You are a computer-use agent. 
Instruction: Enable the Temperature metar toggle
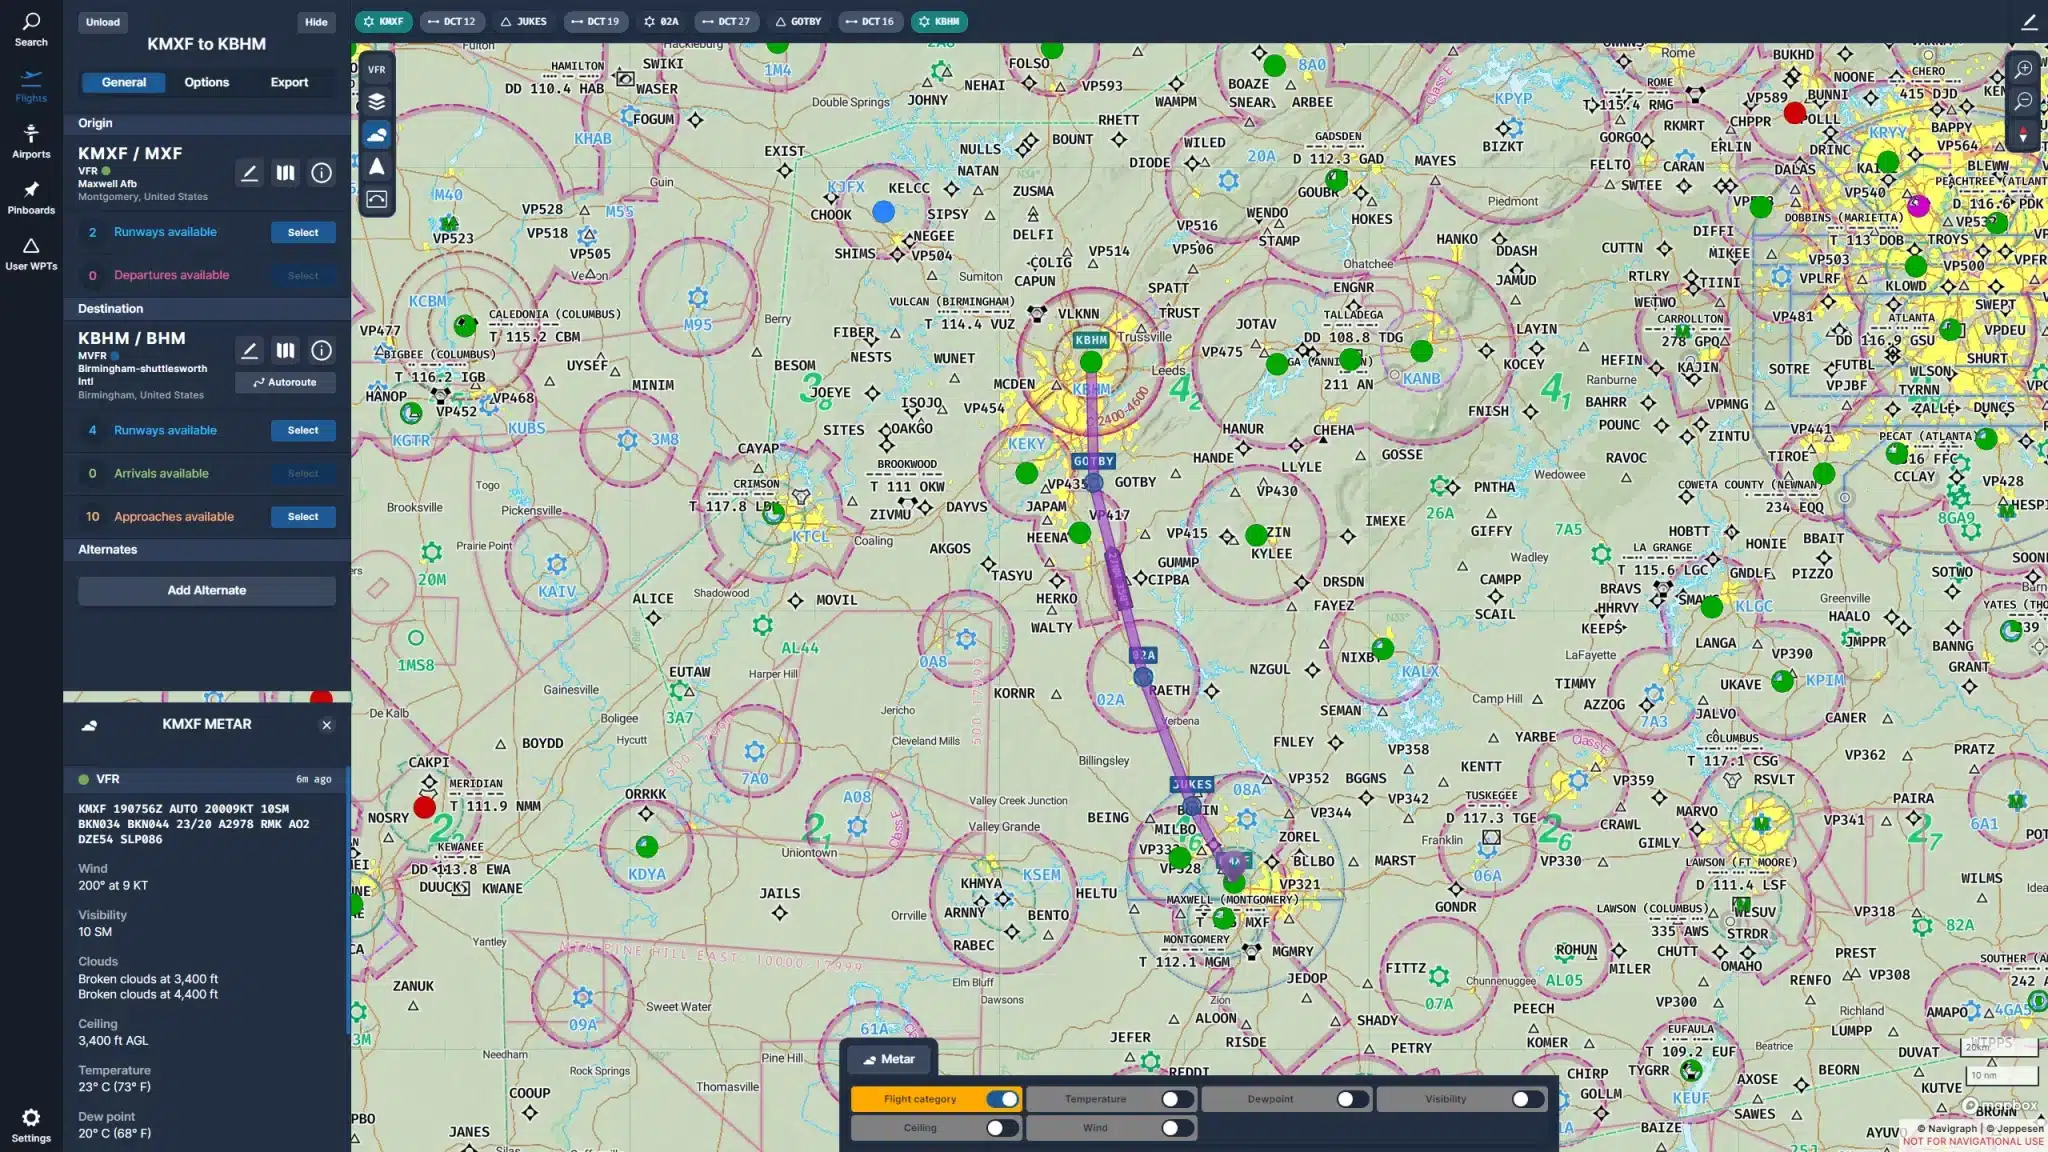pyautogui.click(x=1176, y=1099)
